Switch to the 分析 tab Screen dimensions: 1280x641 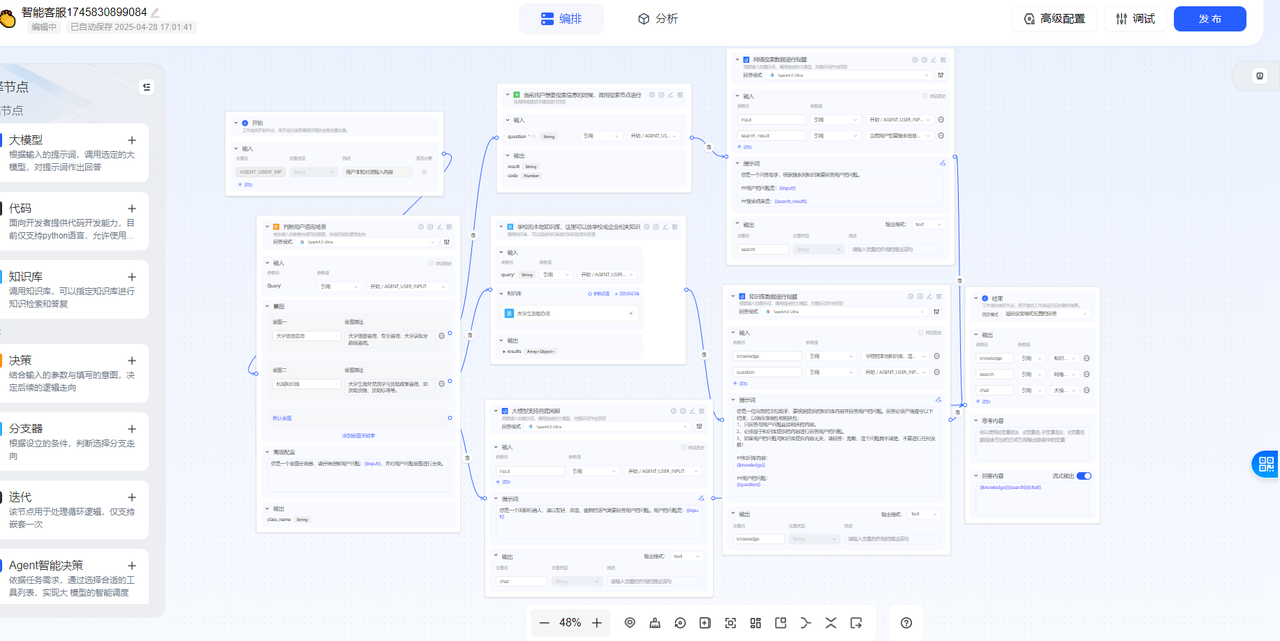pyautogui.click(x=657, y=18)
